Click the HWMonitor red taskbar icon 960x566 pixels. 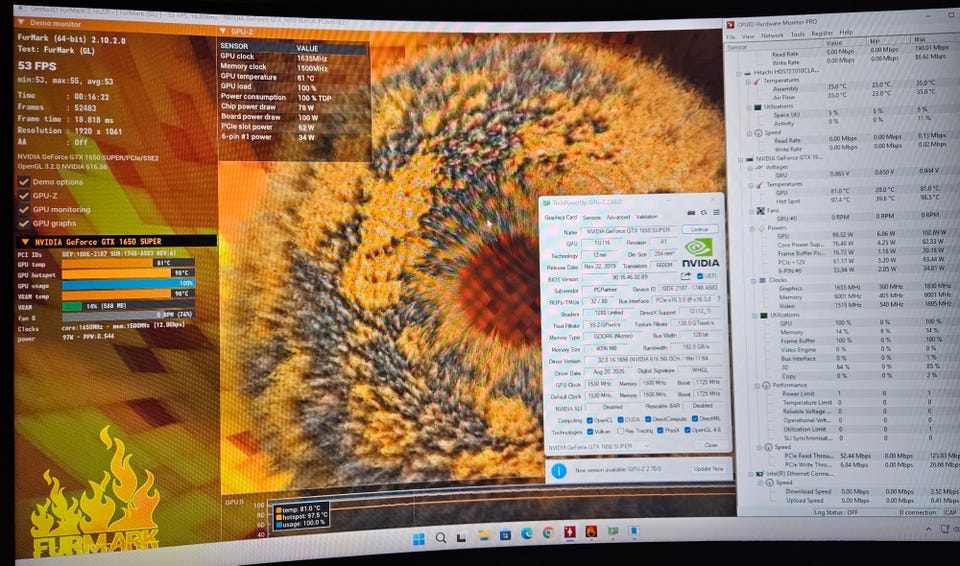coord(569,531)
